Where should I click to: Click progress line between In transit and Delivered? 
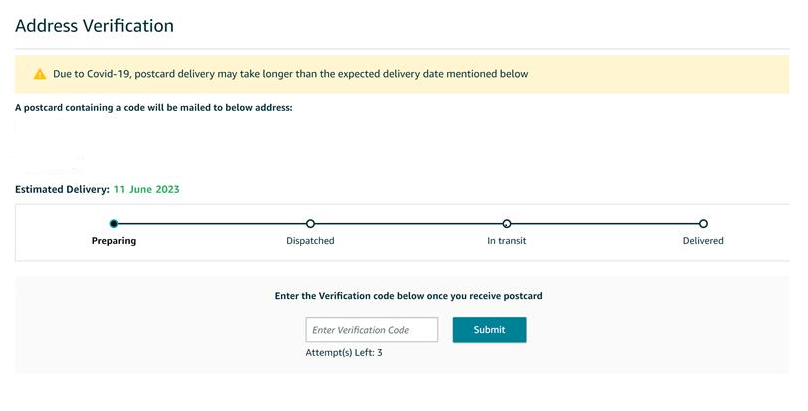(604, 224)
